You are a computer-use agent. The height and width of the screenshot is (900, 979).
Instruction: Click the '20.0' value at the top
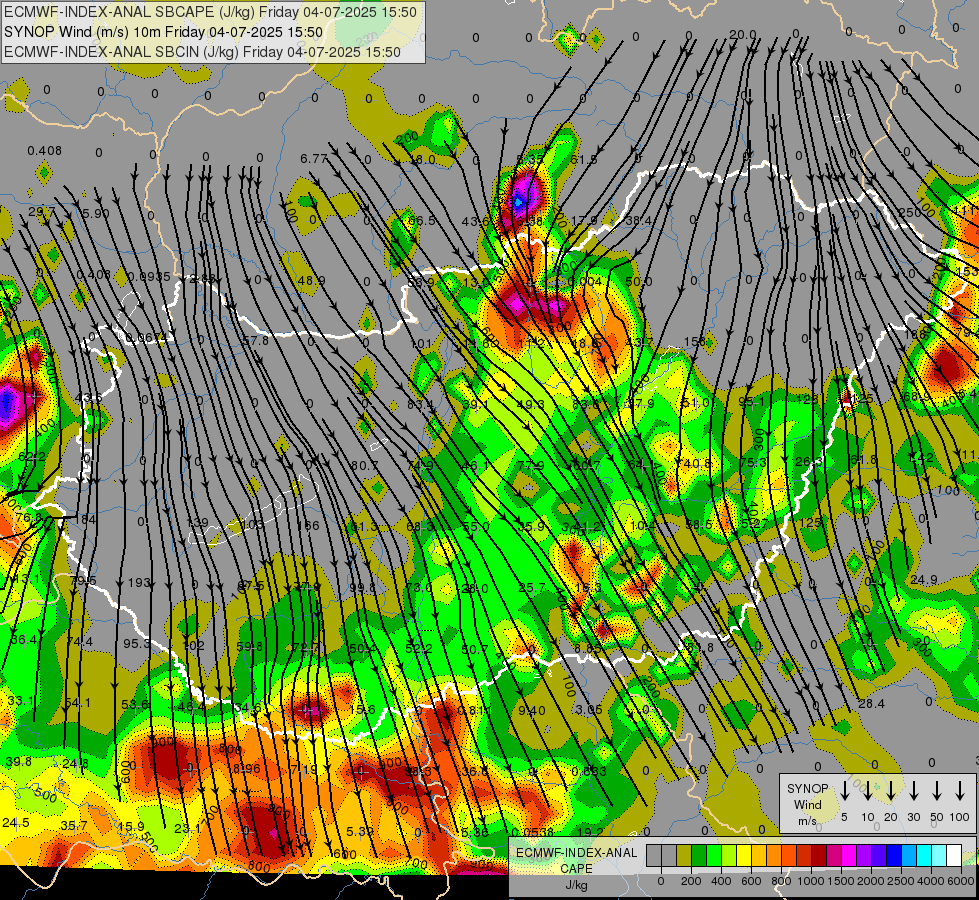coord(742,35)
